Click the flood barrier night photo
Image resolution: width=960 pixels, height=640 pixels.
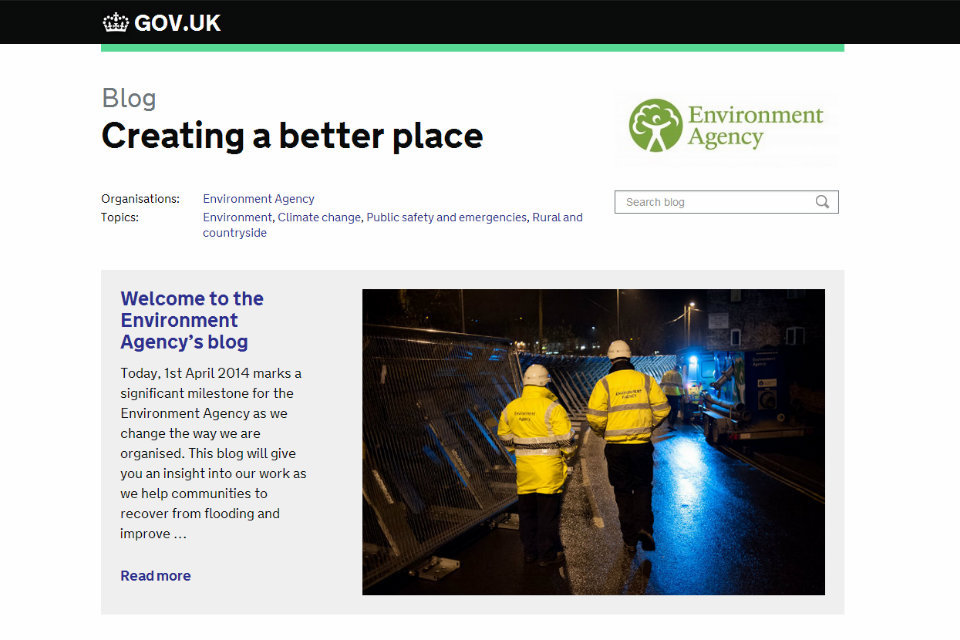[x=593, y=441]
